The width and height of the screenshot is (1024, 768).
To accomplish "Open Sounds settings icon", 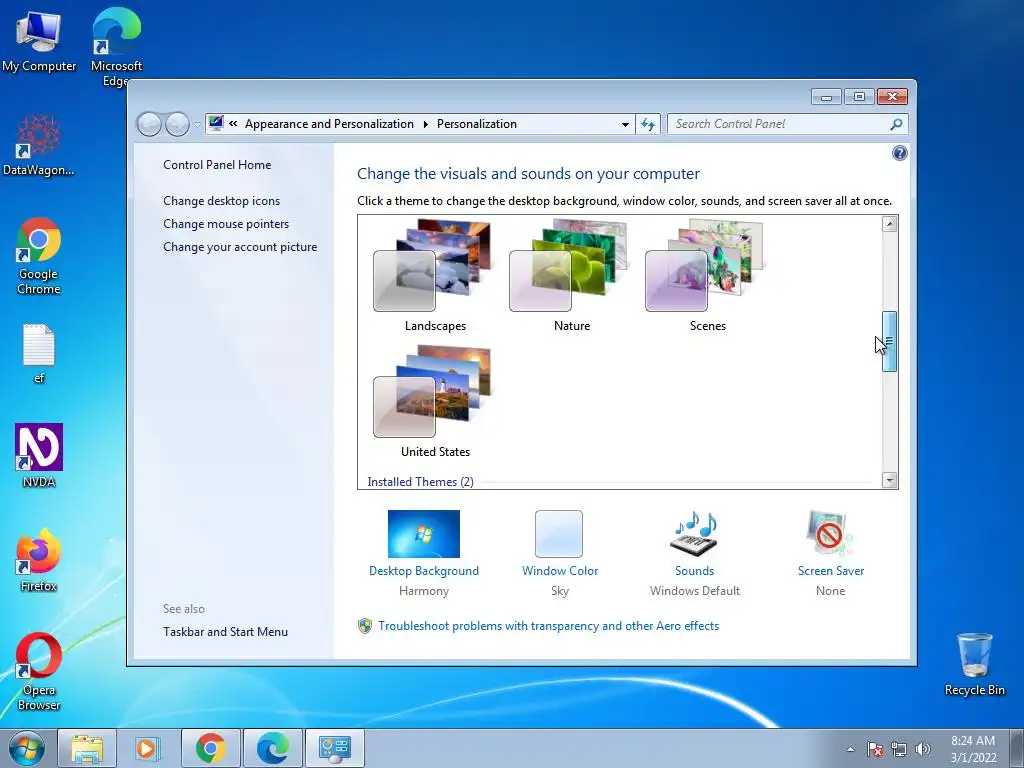I will (x=695, y=534).
